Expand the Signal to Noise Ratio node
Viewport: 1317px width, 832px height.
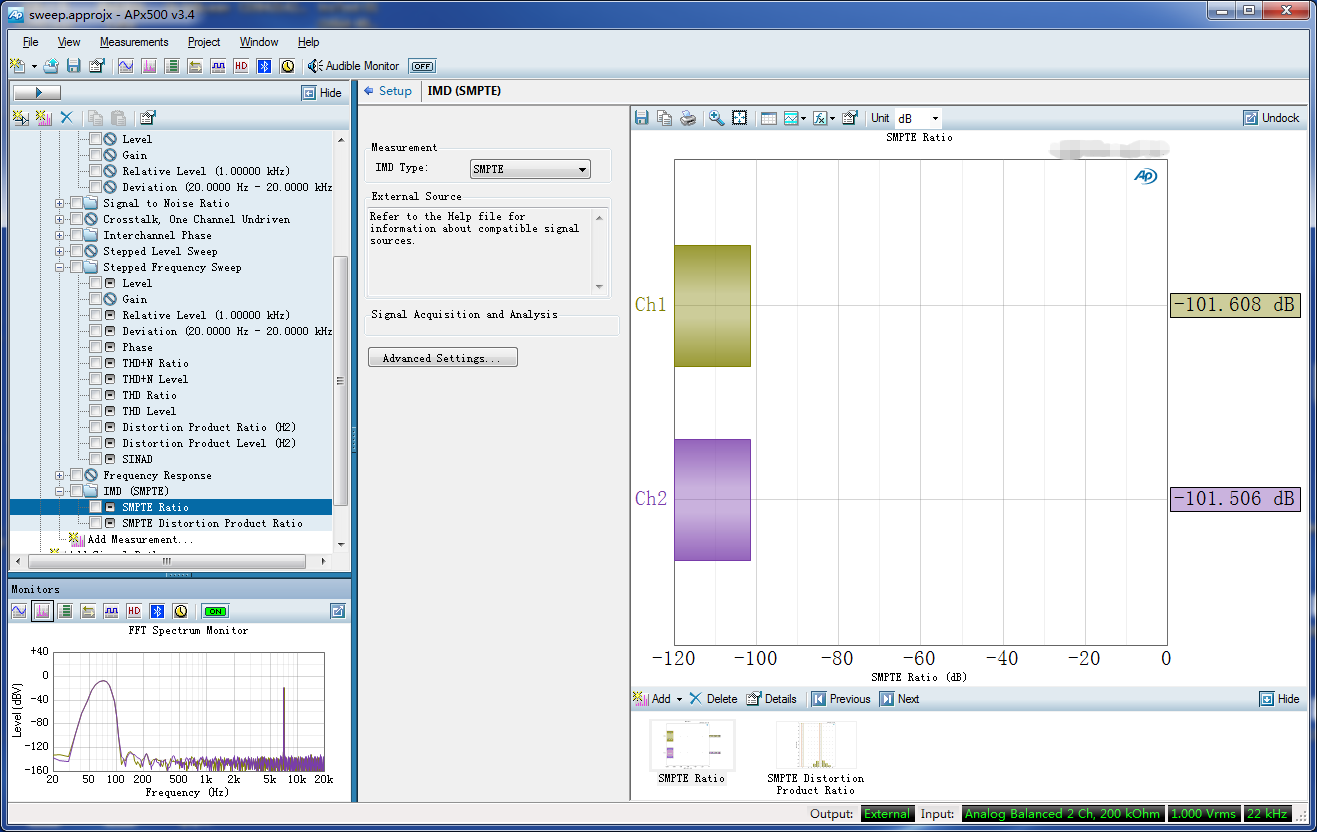coord(60,203)
